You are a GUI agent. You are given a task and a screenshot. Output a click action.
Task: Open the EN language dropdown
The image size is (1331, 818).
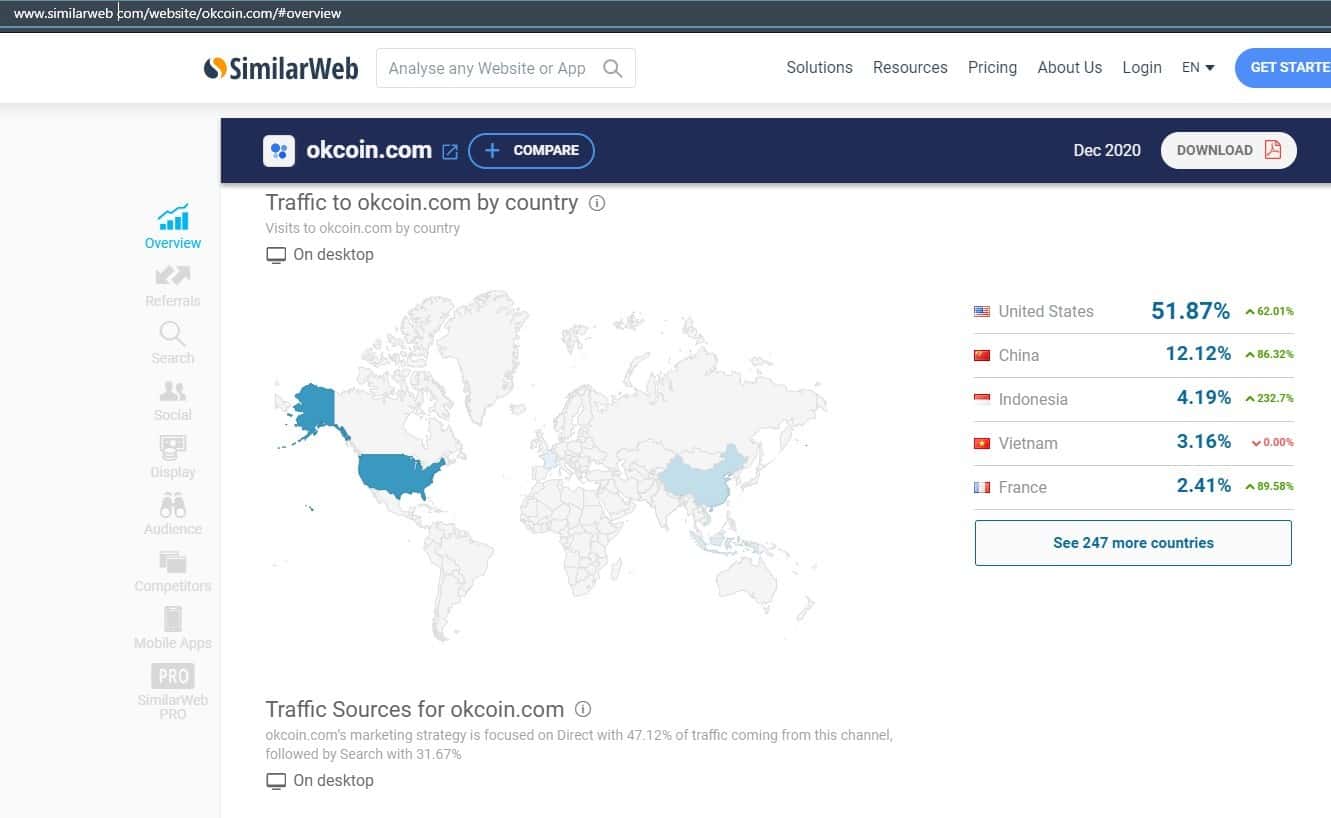(1198, 68)
